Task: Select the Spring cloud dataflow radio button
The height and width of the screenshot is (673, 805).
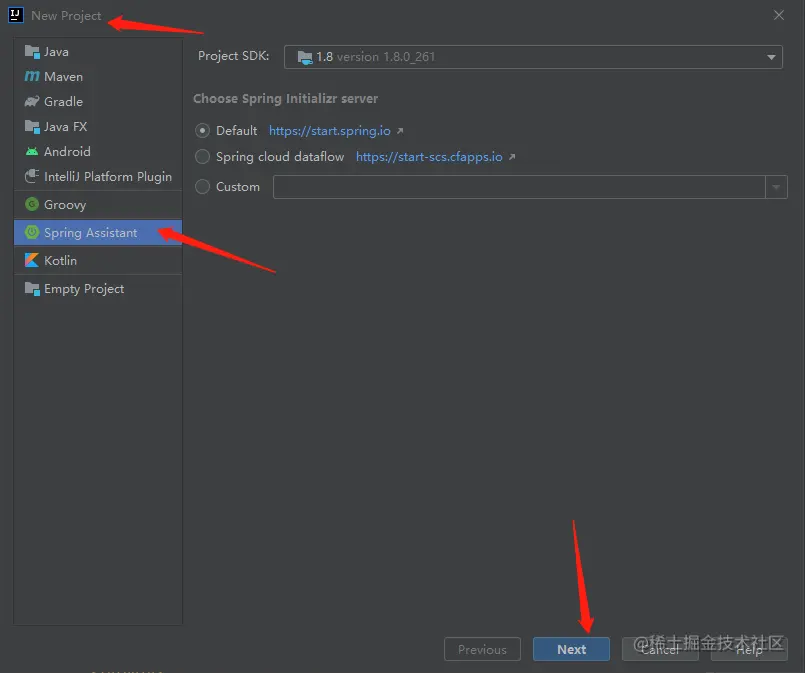Action: click(x=202, y=157)
